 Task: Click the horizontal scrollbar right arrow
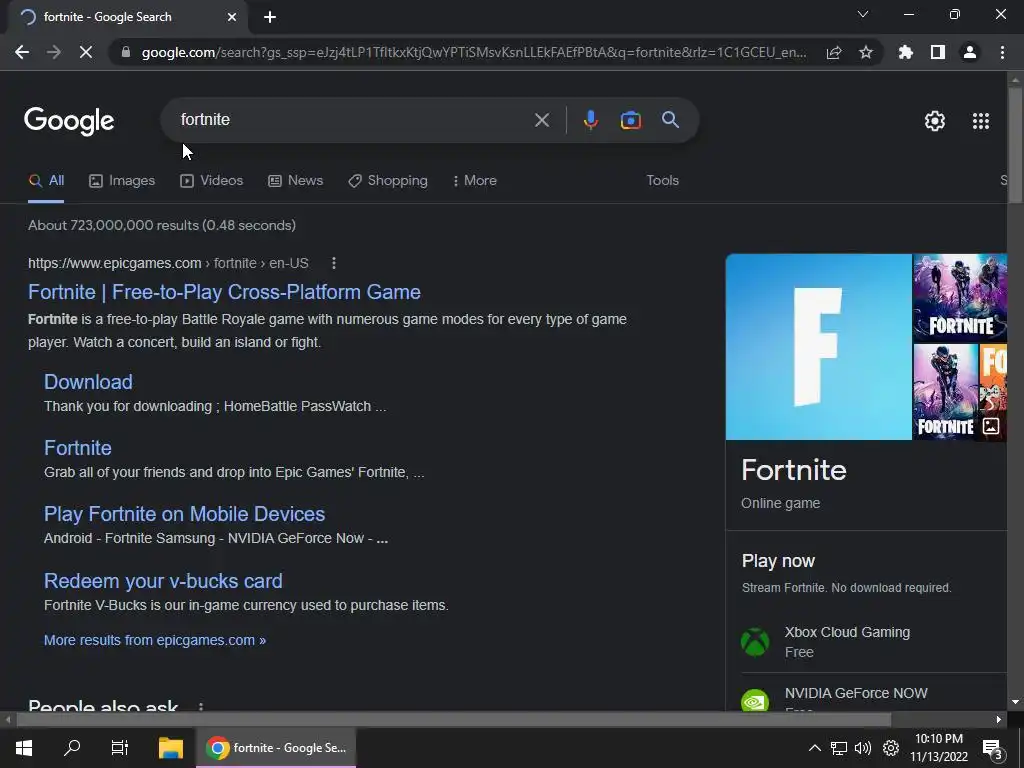tap(999, 720)
